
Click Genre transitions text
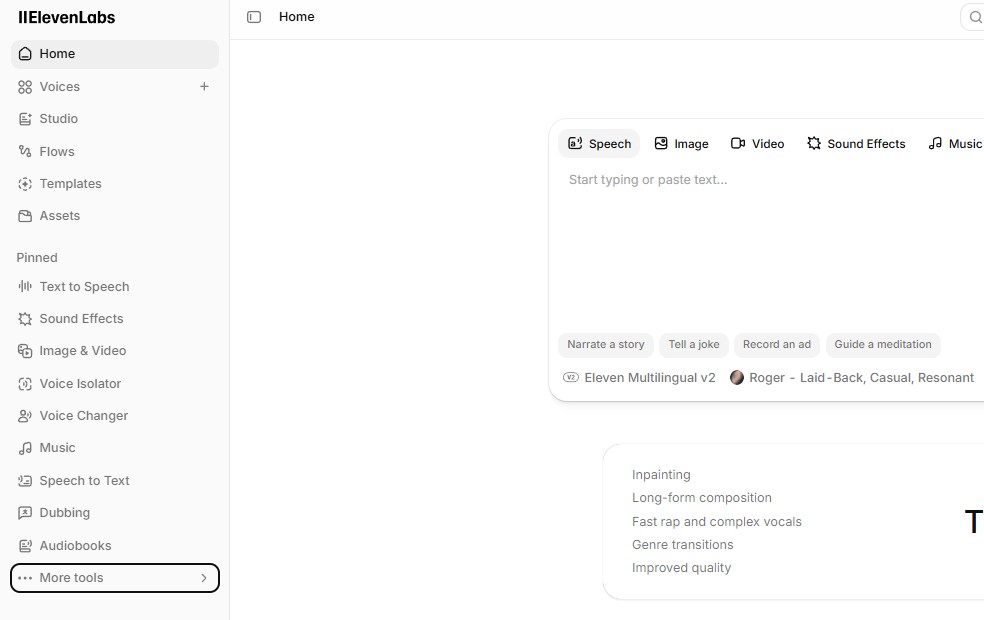[683, 545]
